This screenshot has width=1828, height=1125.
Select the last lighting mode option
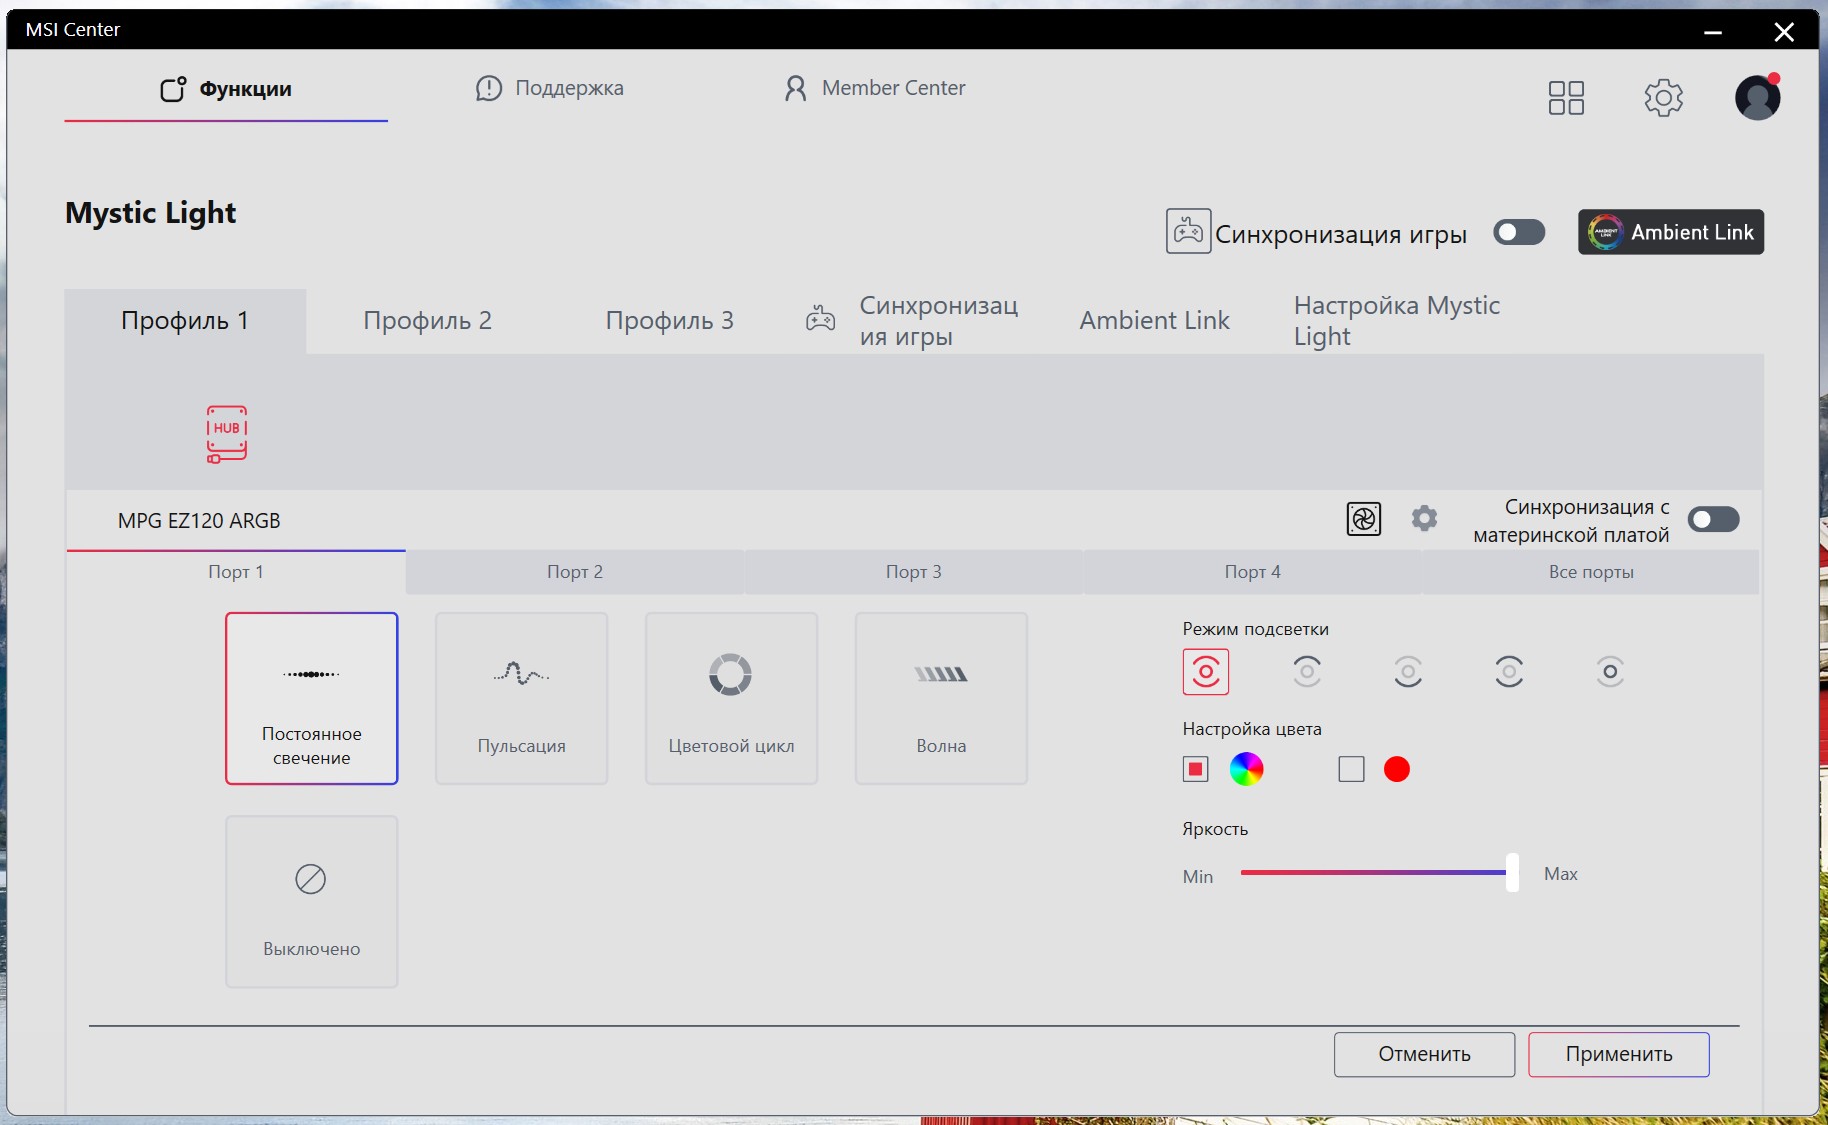[1610, 671]
